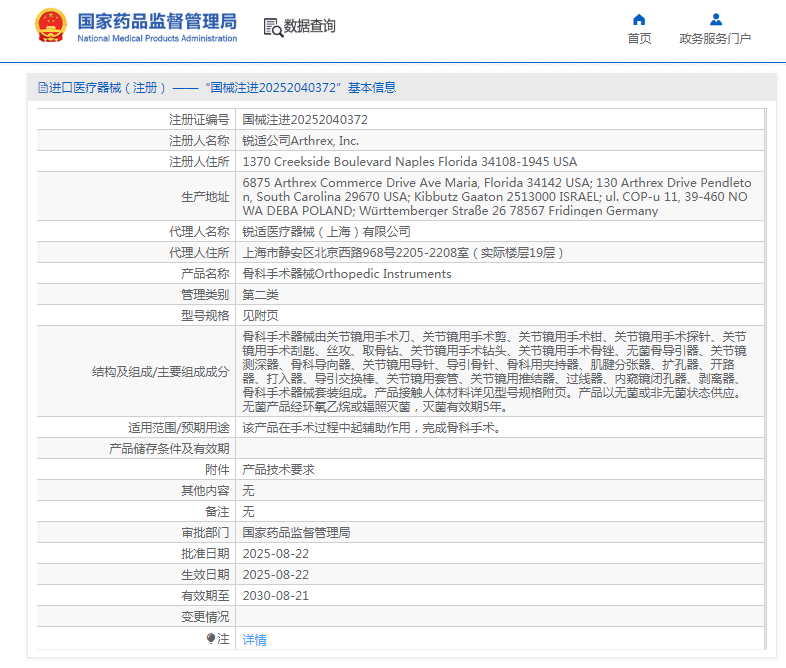This screenshot has height=668, width=786.
Task: Click the 结构及组成/主要组成成分 label
Action: (x=160, y=372)
